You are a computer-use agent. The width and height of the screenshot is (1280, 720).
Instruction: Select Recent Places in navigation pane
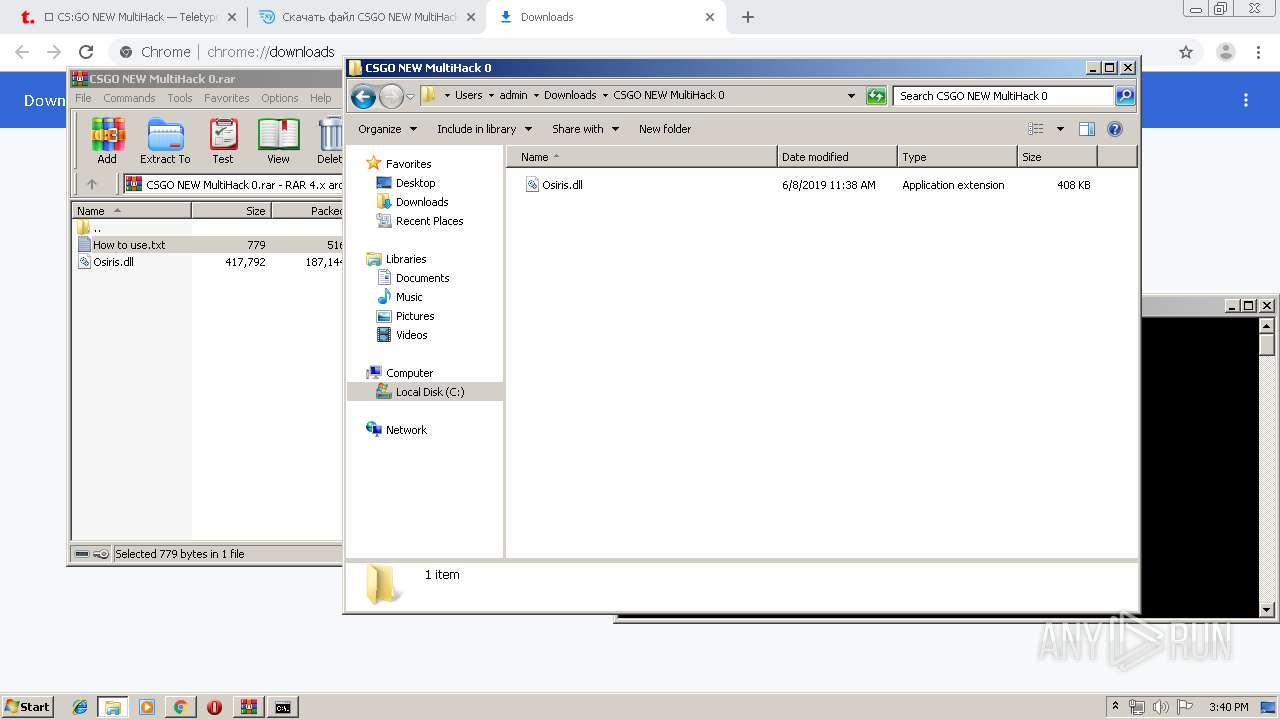tap(429, 221)
